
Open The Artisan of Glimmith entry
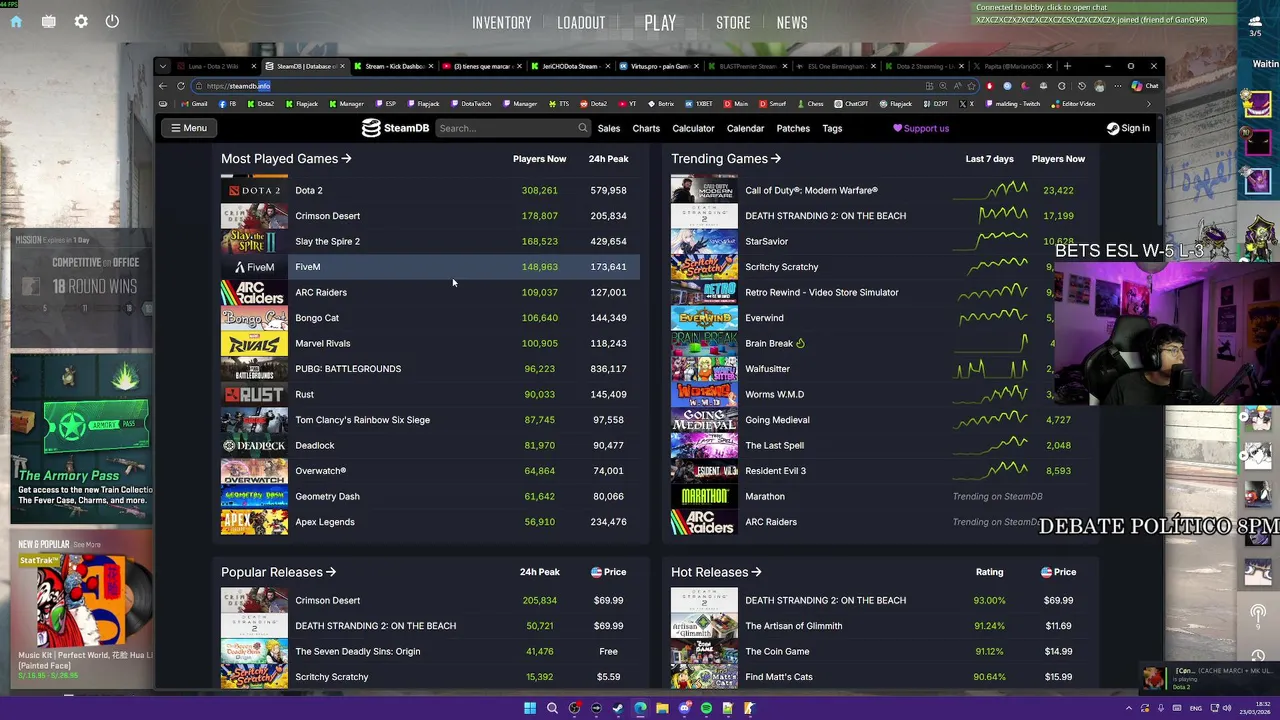point(793,626)
